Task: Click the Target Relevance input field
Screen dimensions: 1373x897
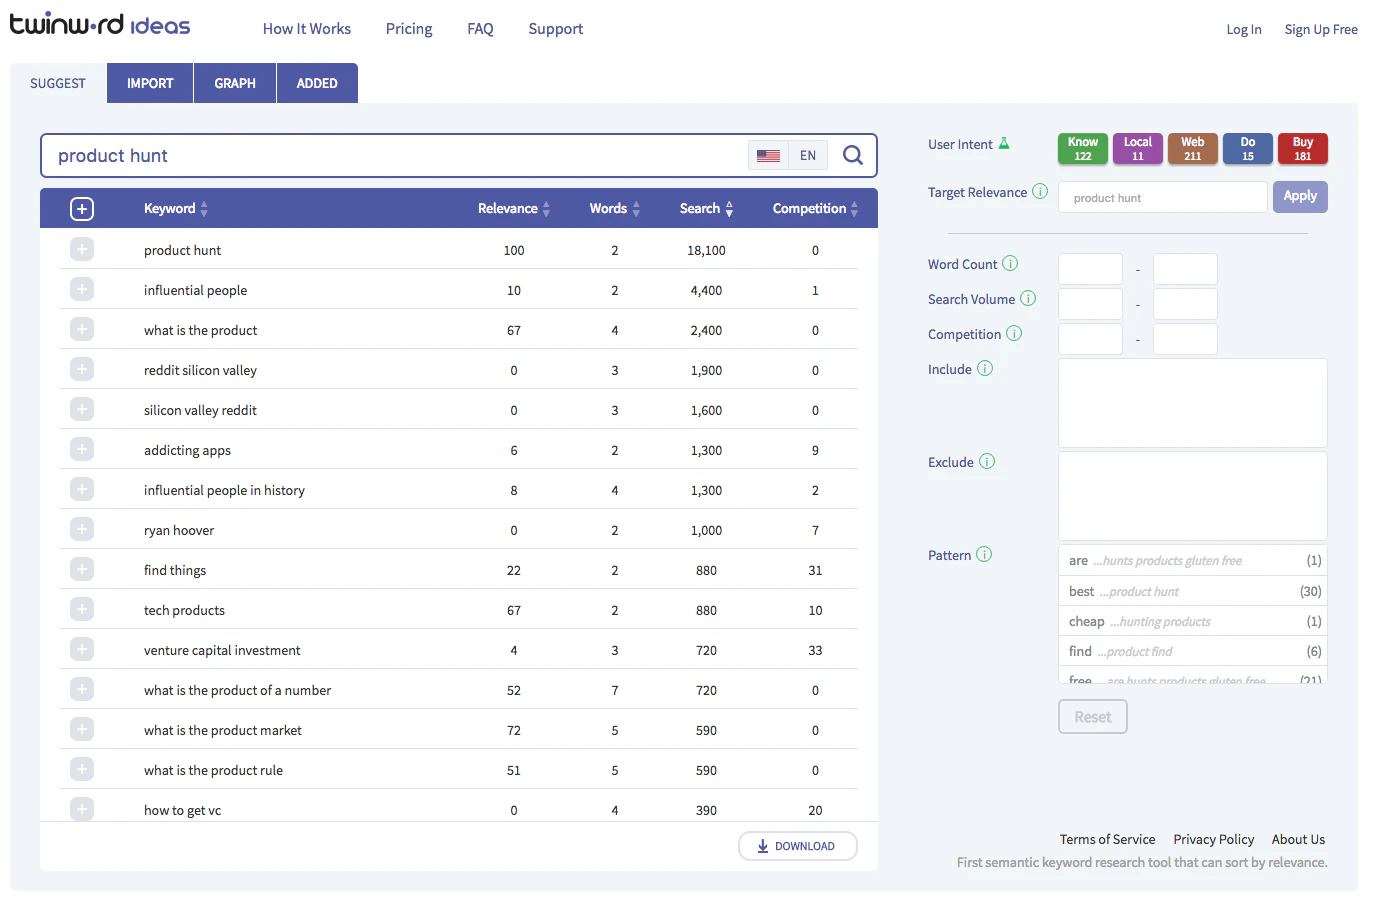Action: click(x=1162, y=197)
